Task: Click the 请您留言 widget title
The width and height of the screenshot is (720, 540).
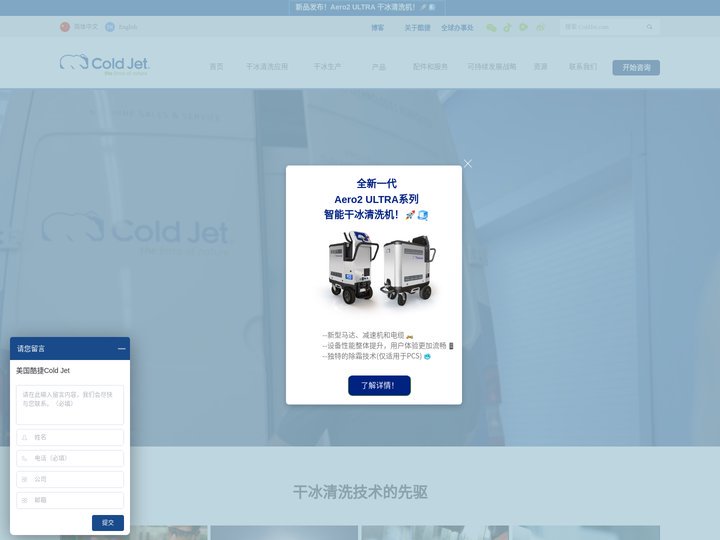Action: tap(31, 349)
